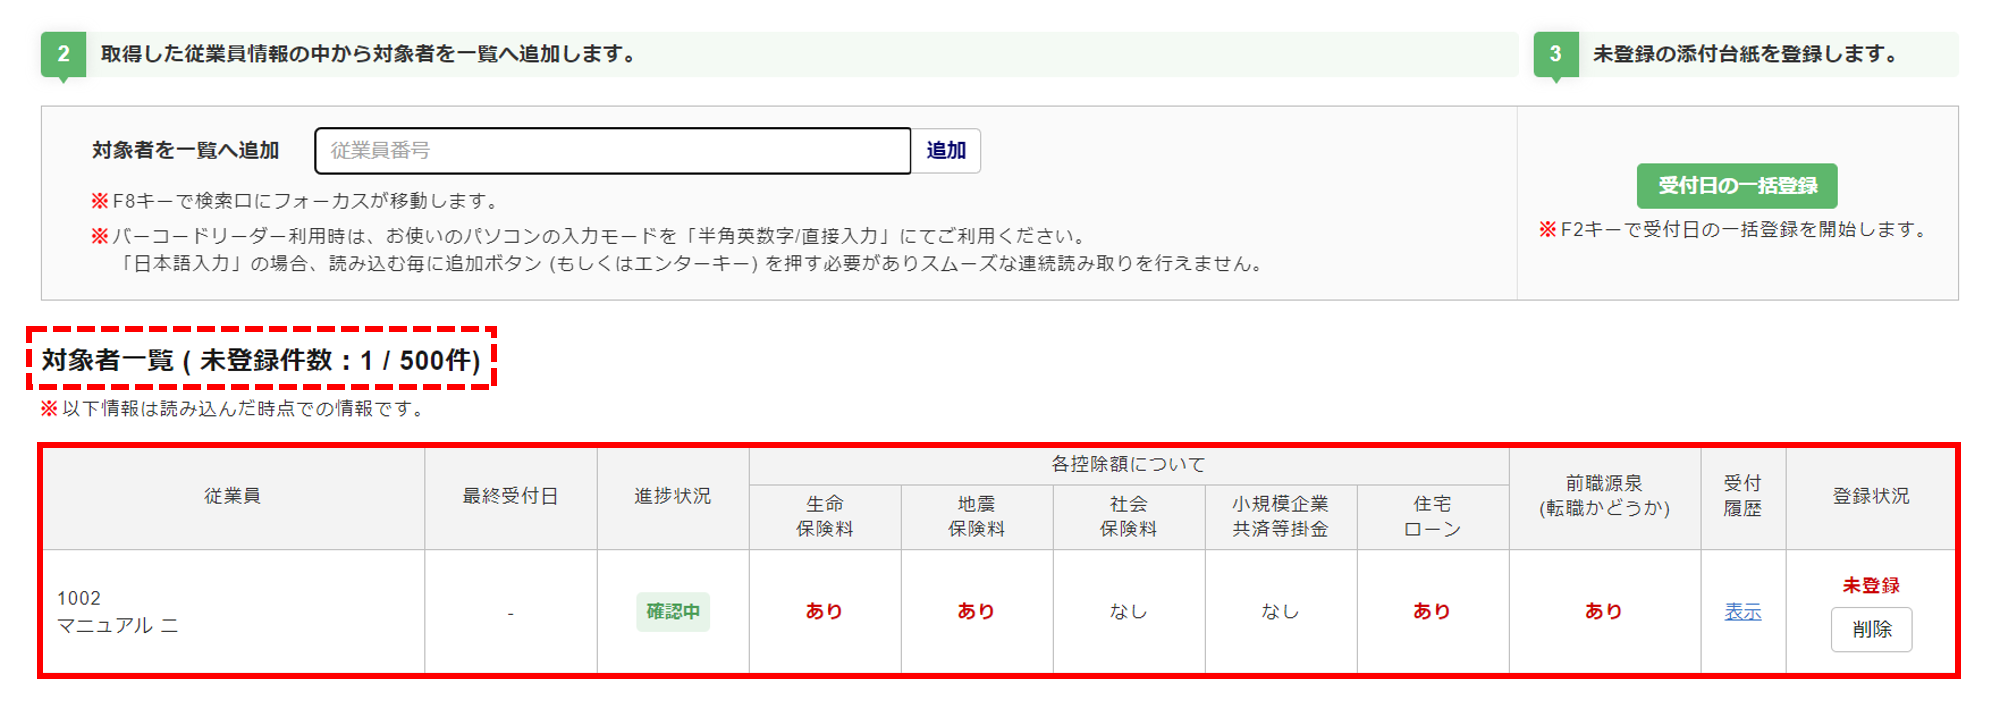Click the 生命保険料 column header
This screenshot has width=2000, height=717.
[824, 517]
